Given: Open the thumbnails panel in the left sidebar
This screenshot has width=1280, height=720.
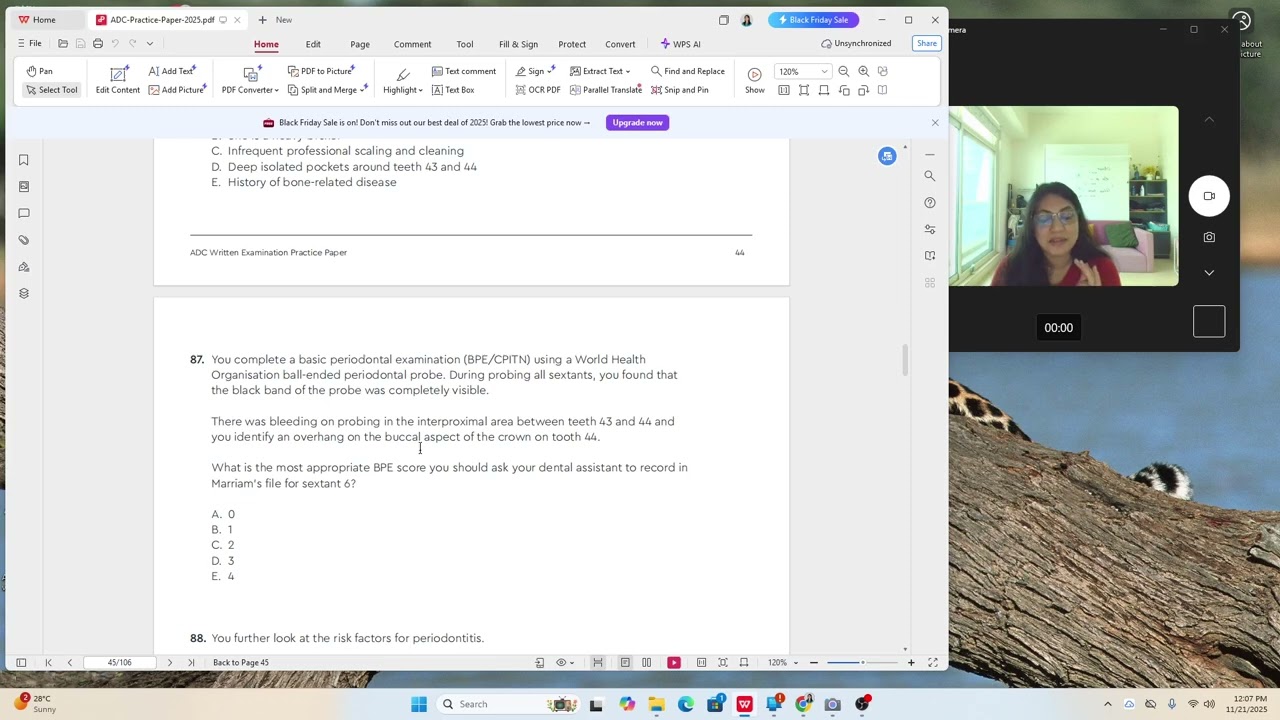Looking at the screenshot, I should click(x=24, y=187).
